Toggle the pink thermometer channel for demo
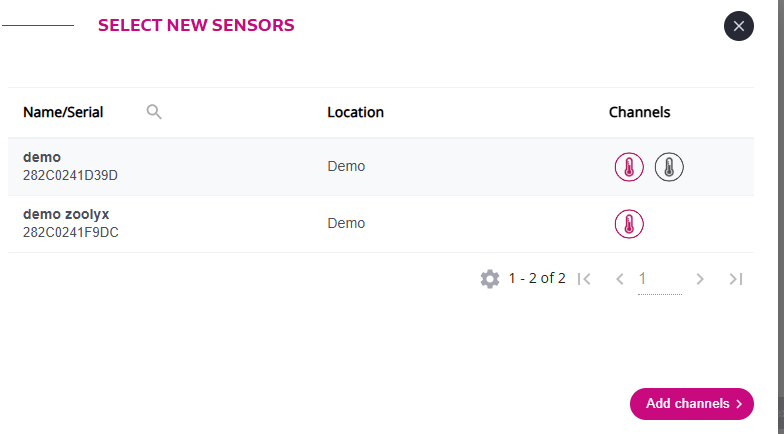Screen dimensions: 784x434 click(x=629, y=167)
